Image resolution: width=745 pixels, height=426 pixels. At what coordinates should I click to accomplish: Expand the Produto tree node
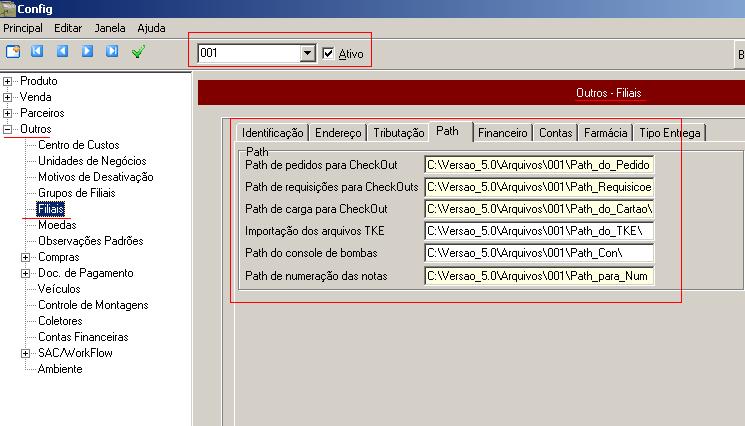click(x=8, y=81)
